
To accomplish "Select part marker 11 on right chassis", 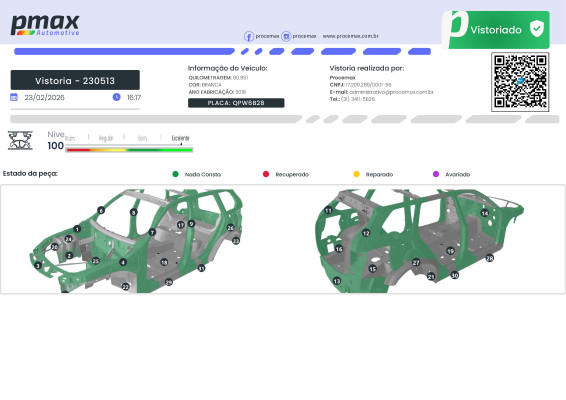I will [x=328, y=210].
